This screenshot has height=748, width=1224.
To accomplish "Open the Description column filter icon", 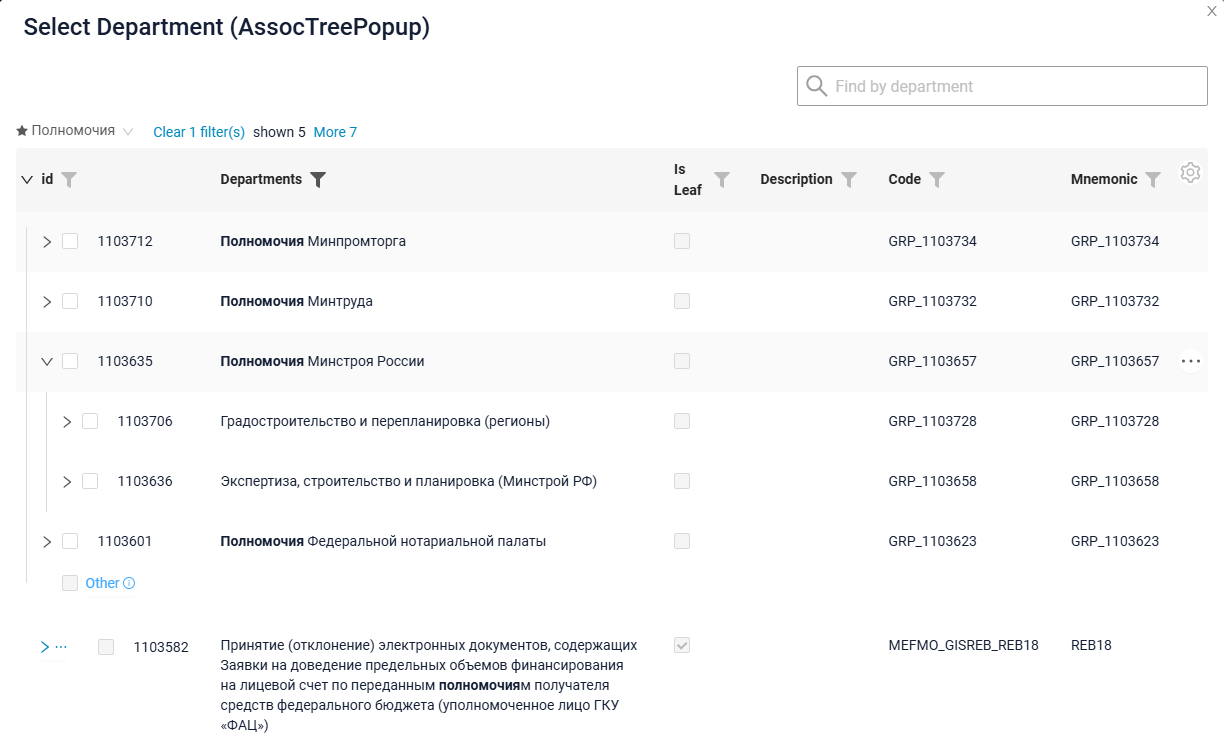I will point(849,180).
